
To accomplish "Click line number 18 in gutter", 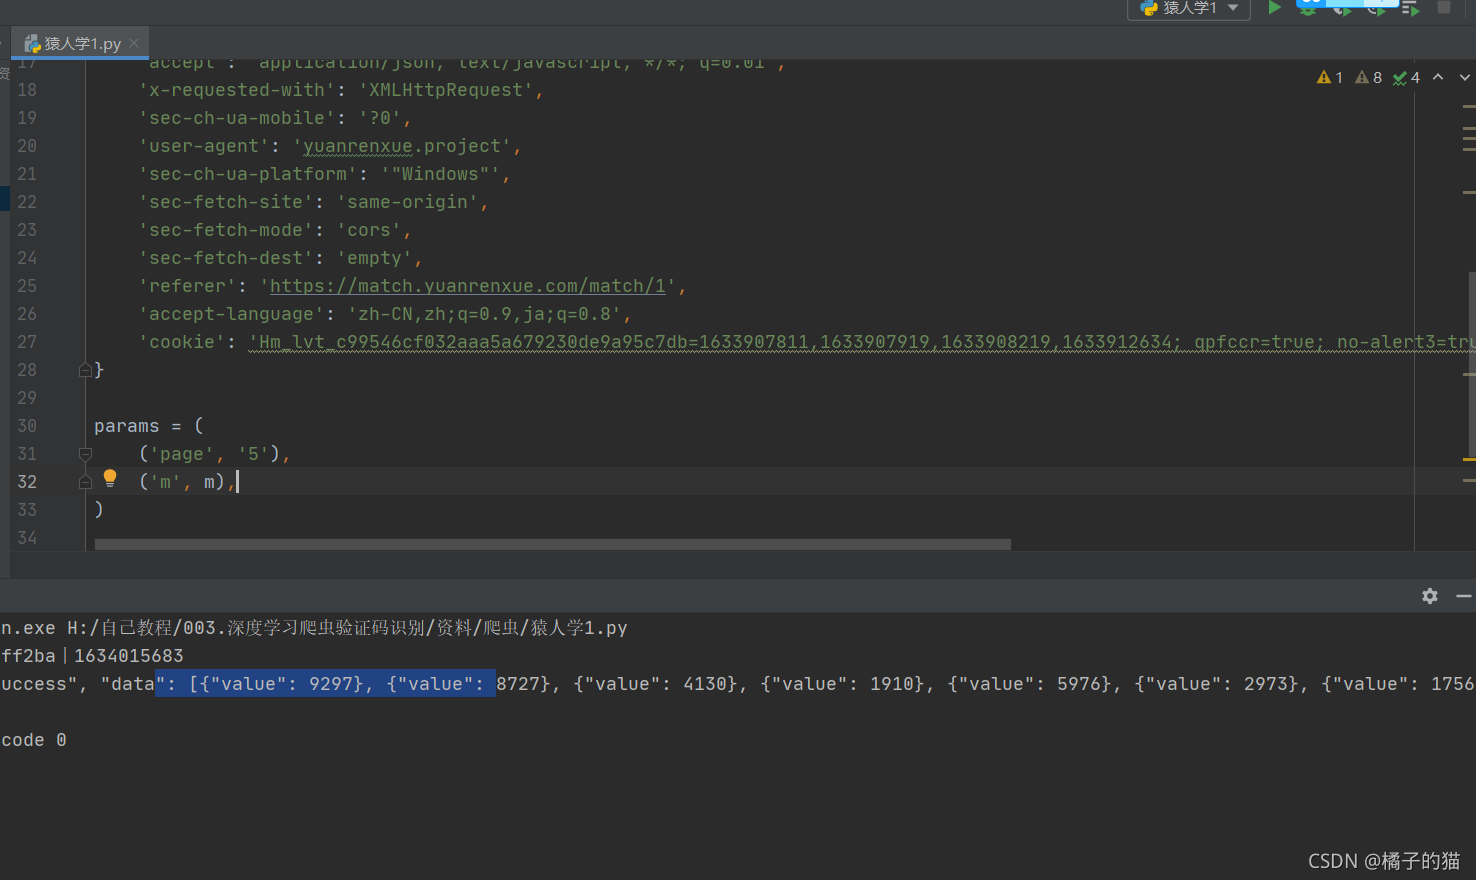I will [27, 90].
